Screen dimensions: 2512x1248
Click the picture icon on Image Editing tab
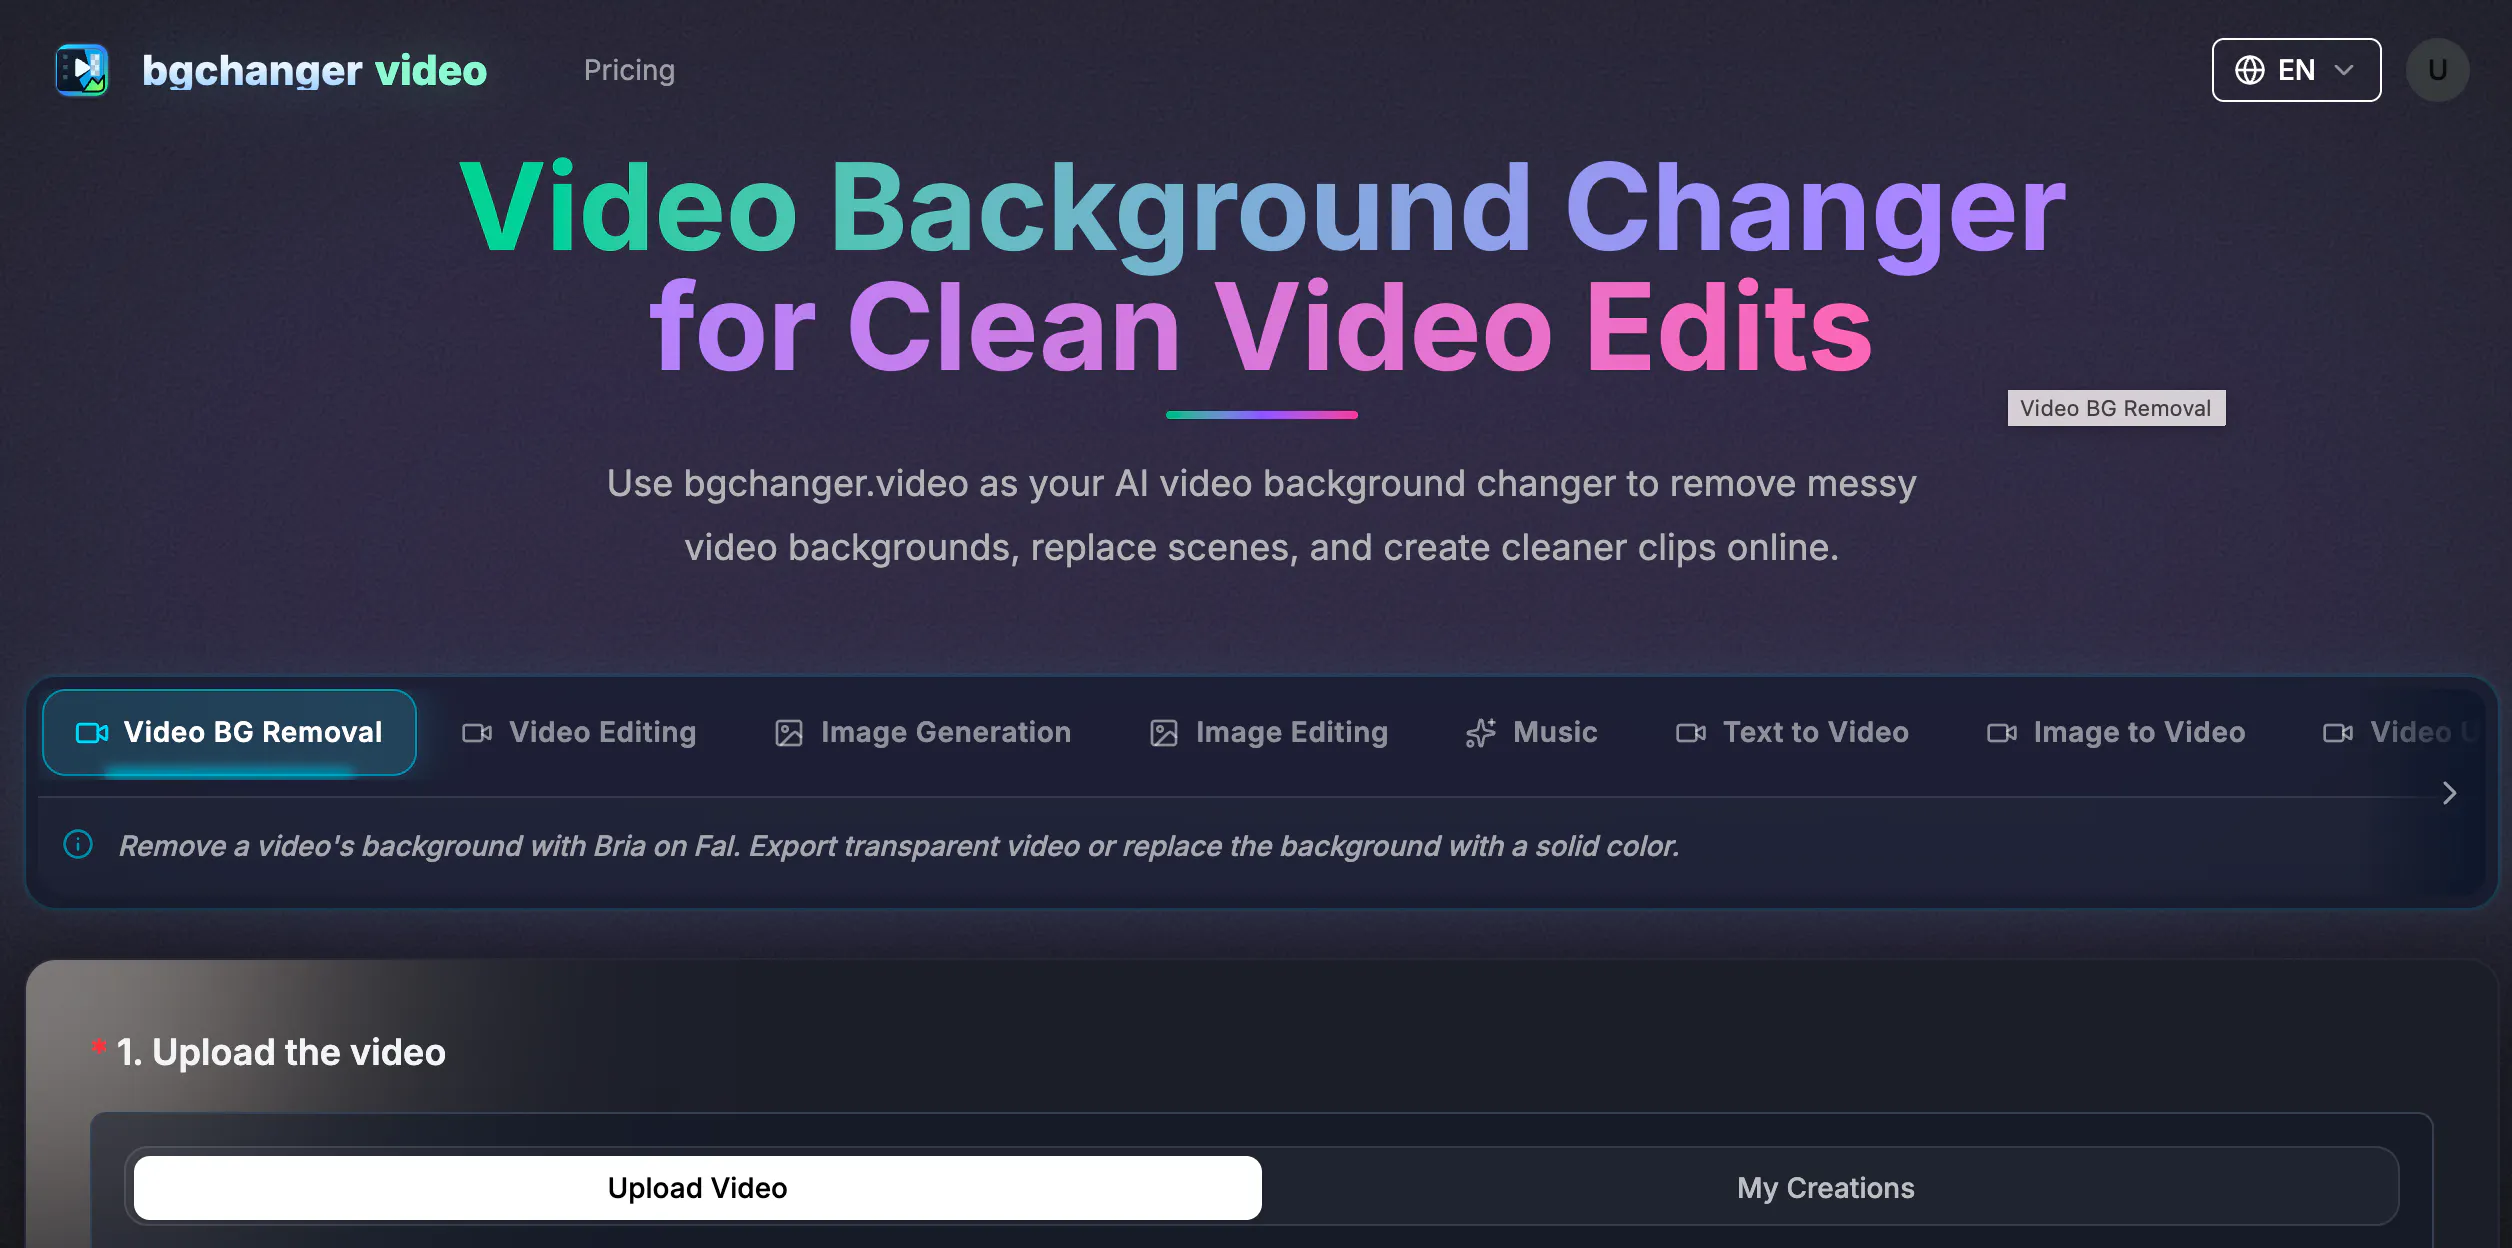pos(1164,733)
